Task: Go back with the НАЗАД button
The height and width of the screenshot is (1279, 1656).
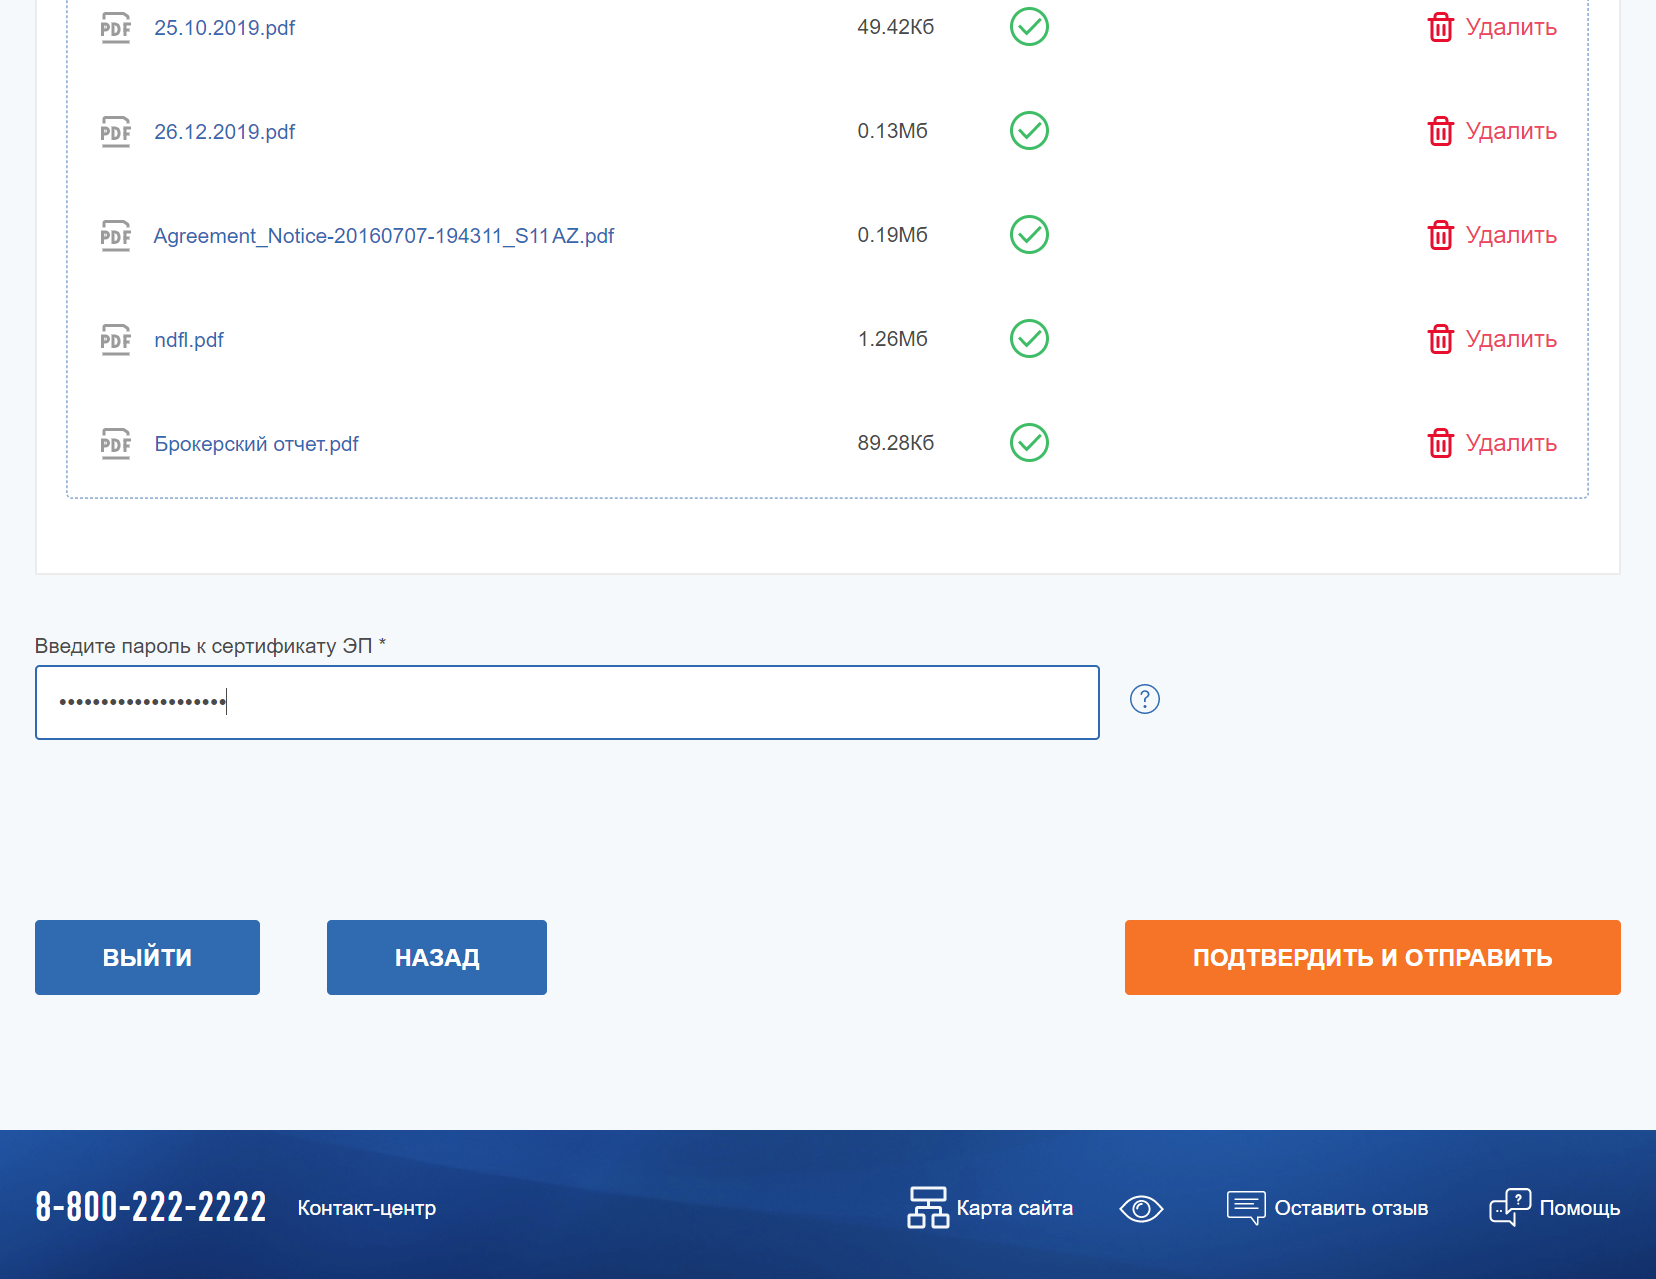Action: point(436,957)
